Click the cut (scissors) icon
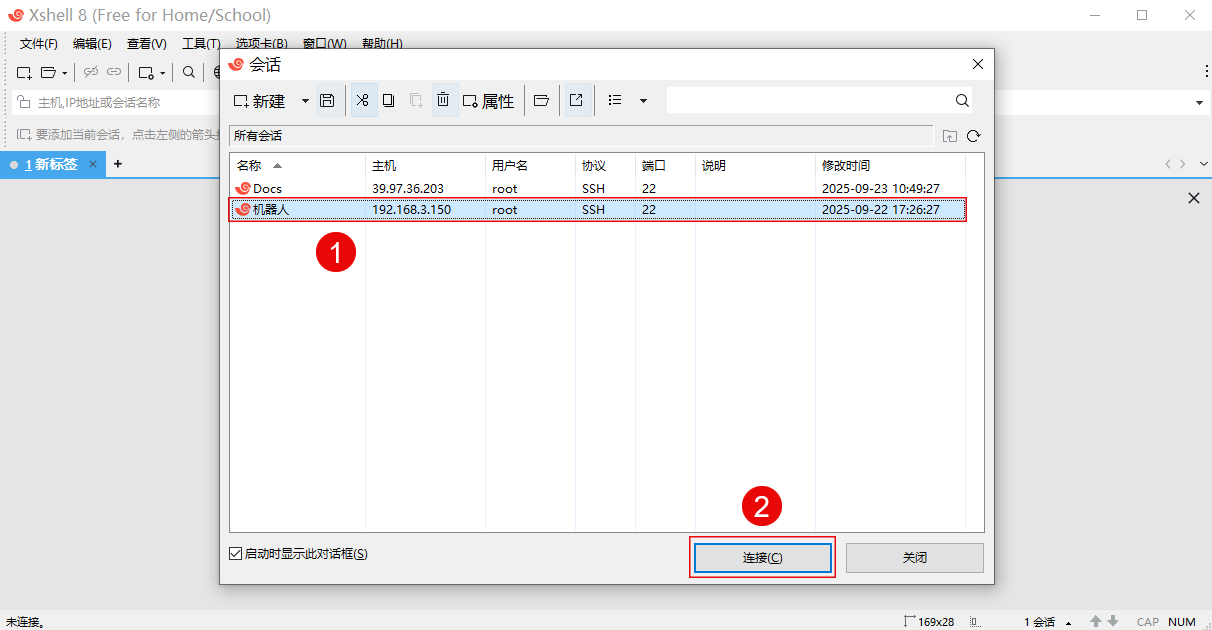1212x630 pixels. coord(363,101)
